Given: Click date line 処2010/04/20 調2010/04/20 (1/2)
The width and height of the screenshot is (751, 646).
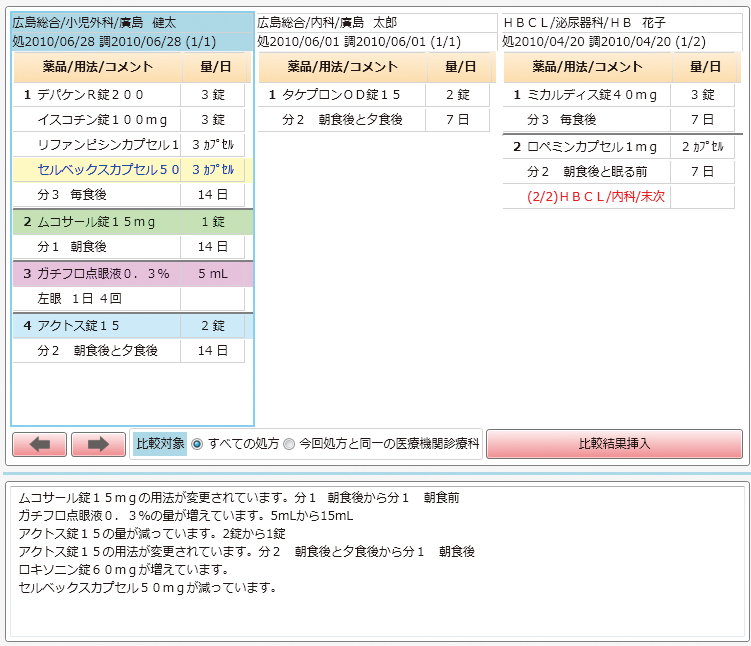Looking at the screenshot, I should coord(622,42).
